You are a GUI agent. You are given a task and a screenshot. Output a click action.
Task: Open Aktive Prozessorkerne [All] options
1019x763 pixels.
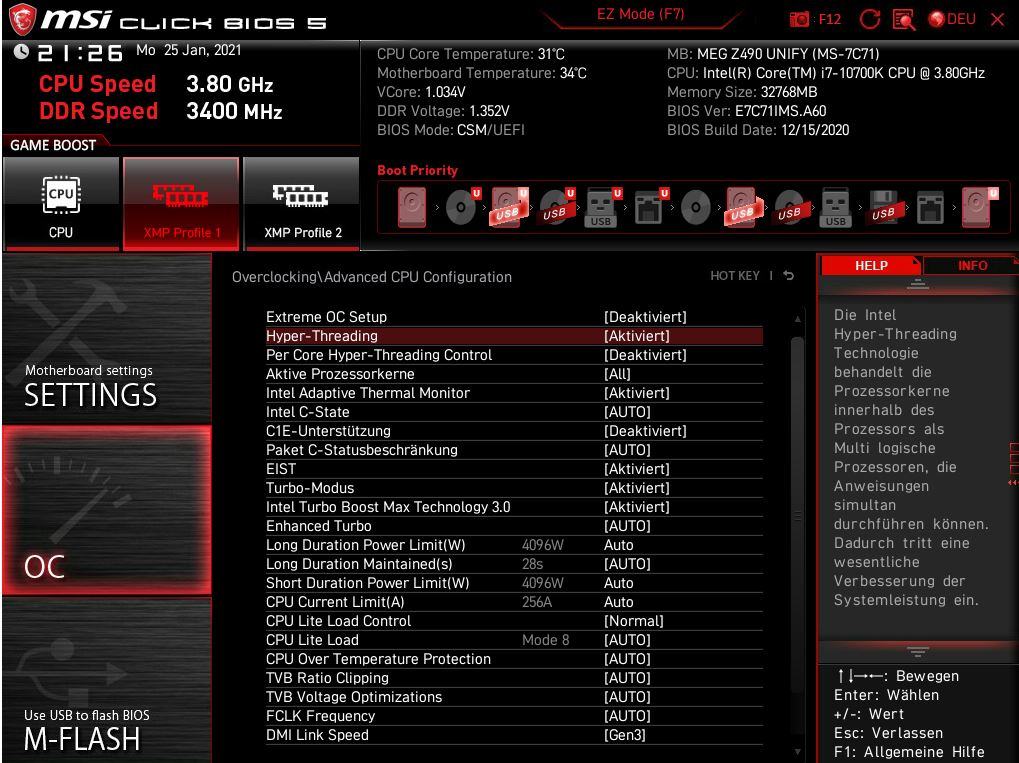[513, 374]
